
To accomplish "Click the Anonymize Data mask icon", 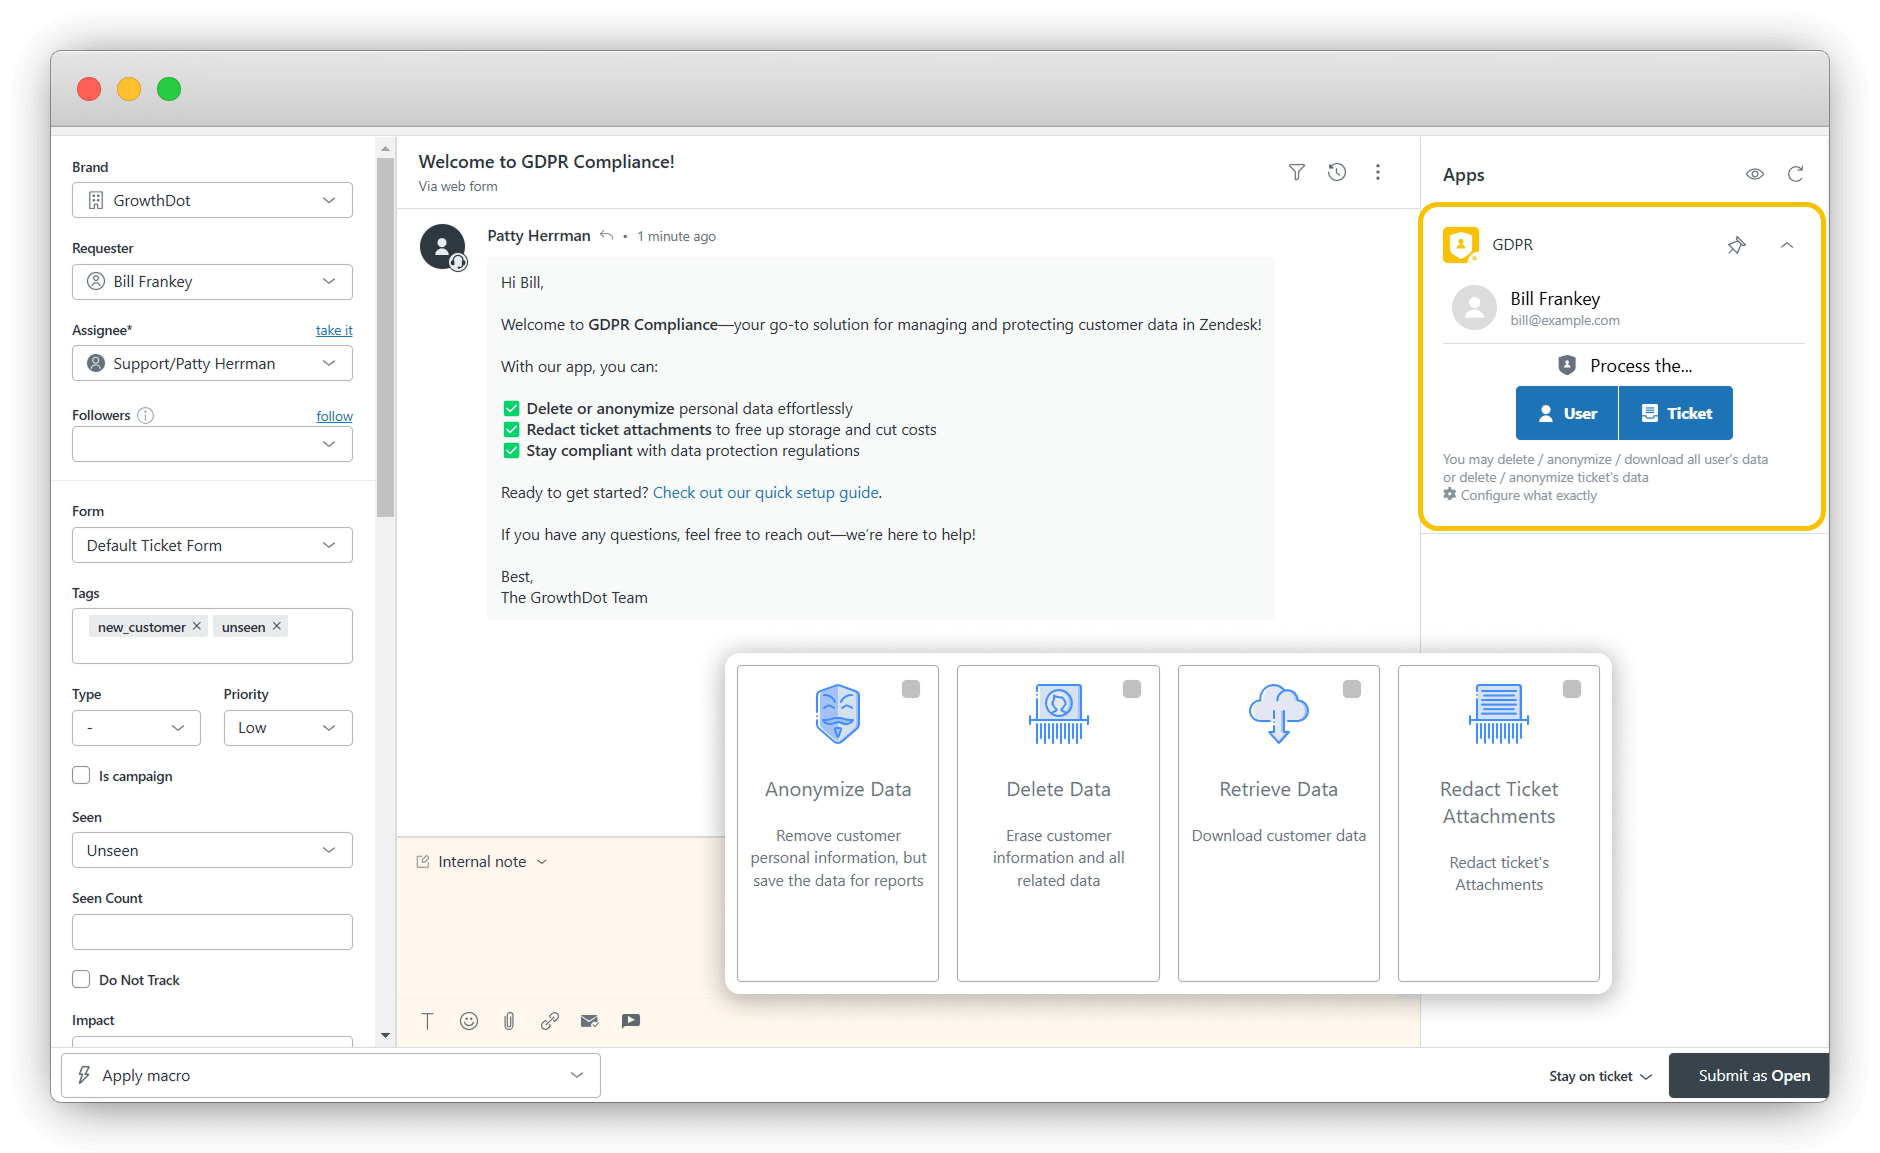I will [838, 714].
